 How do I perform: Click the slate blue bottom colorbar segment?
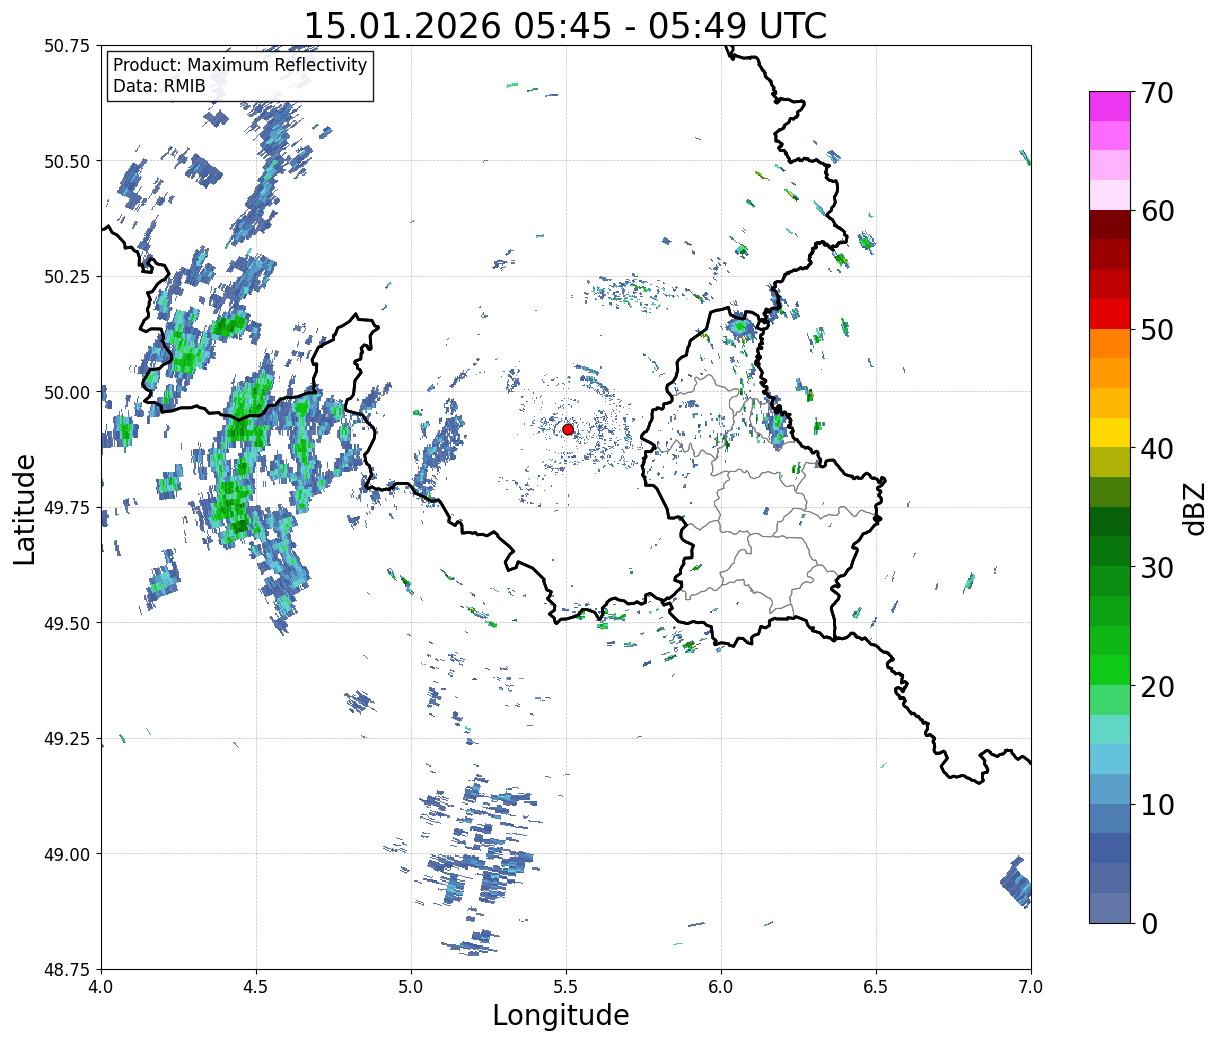[x=1110, y=908]
